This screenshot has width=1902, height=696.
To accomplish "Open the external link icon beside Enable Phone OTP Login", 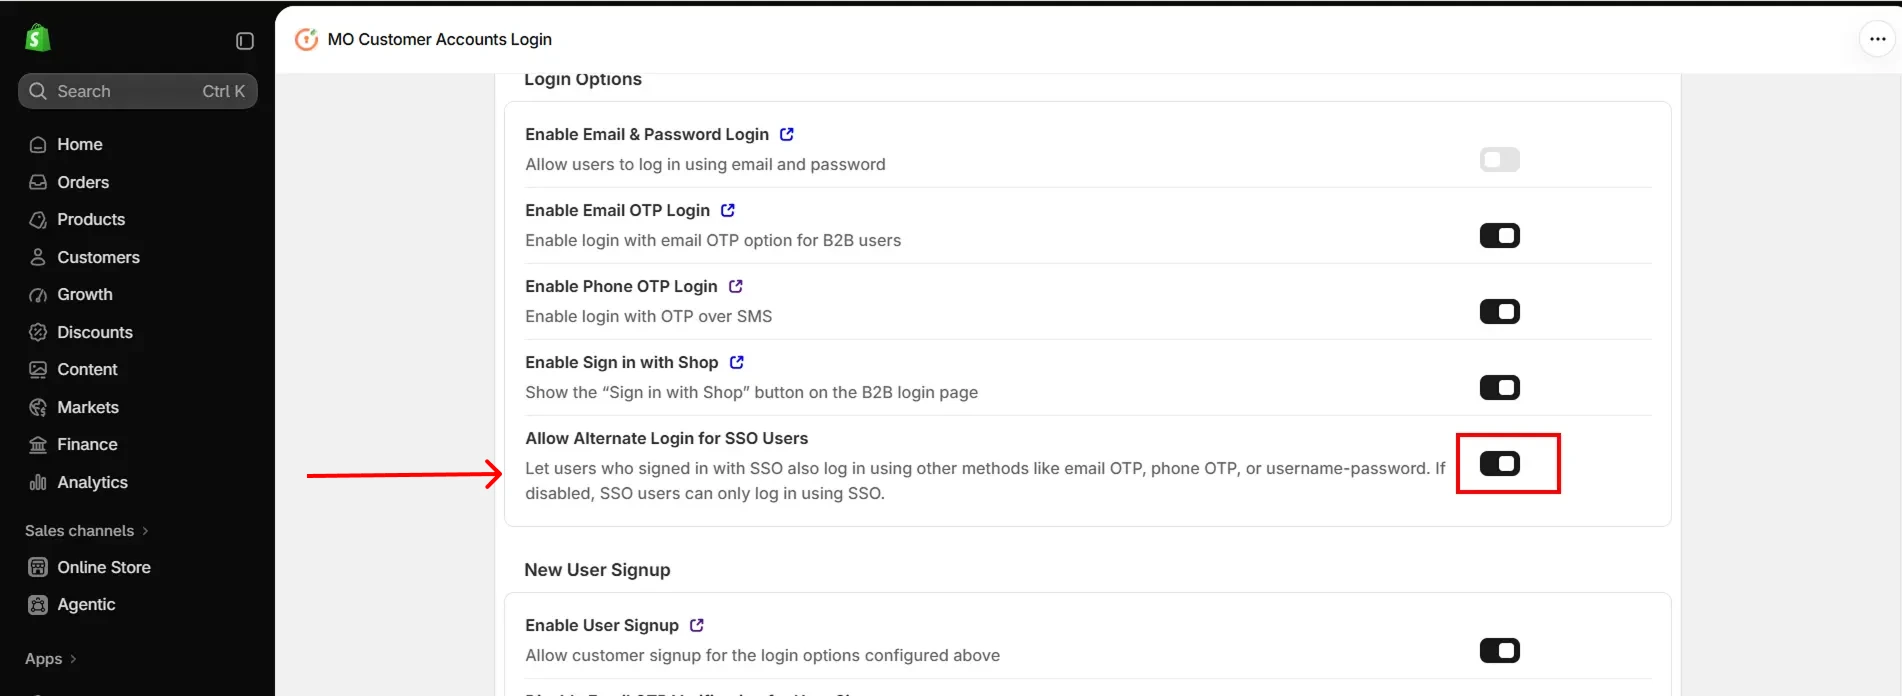I will tap(736, 286).
